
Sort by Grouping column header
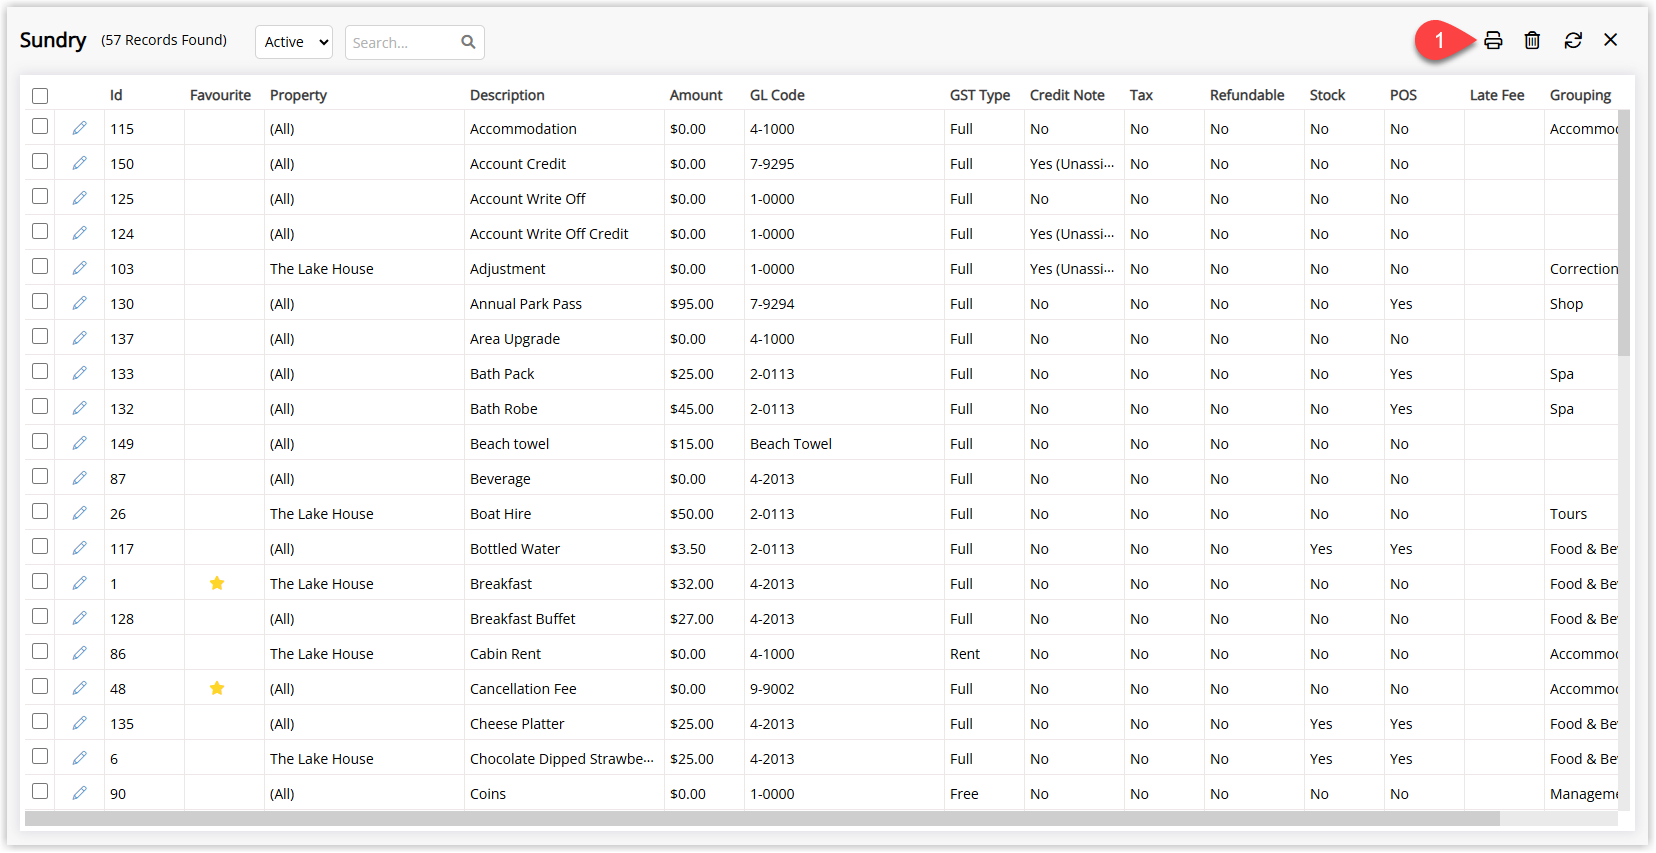1580,95
